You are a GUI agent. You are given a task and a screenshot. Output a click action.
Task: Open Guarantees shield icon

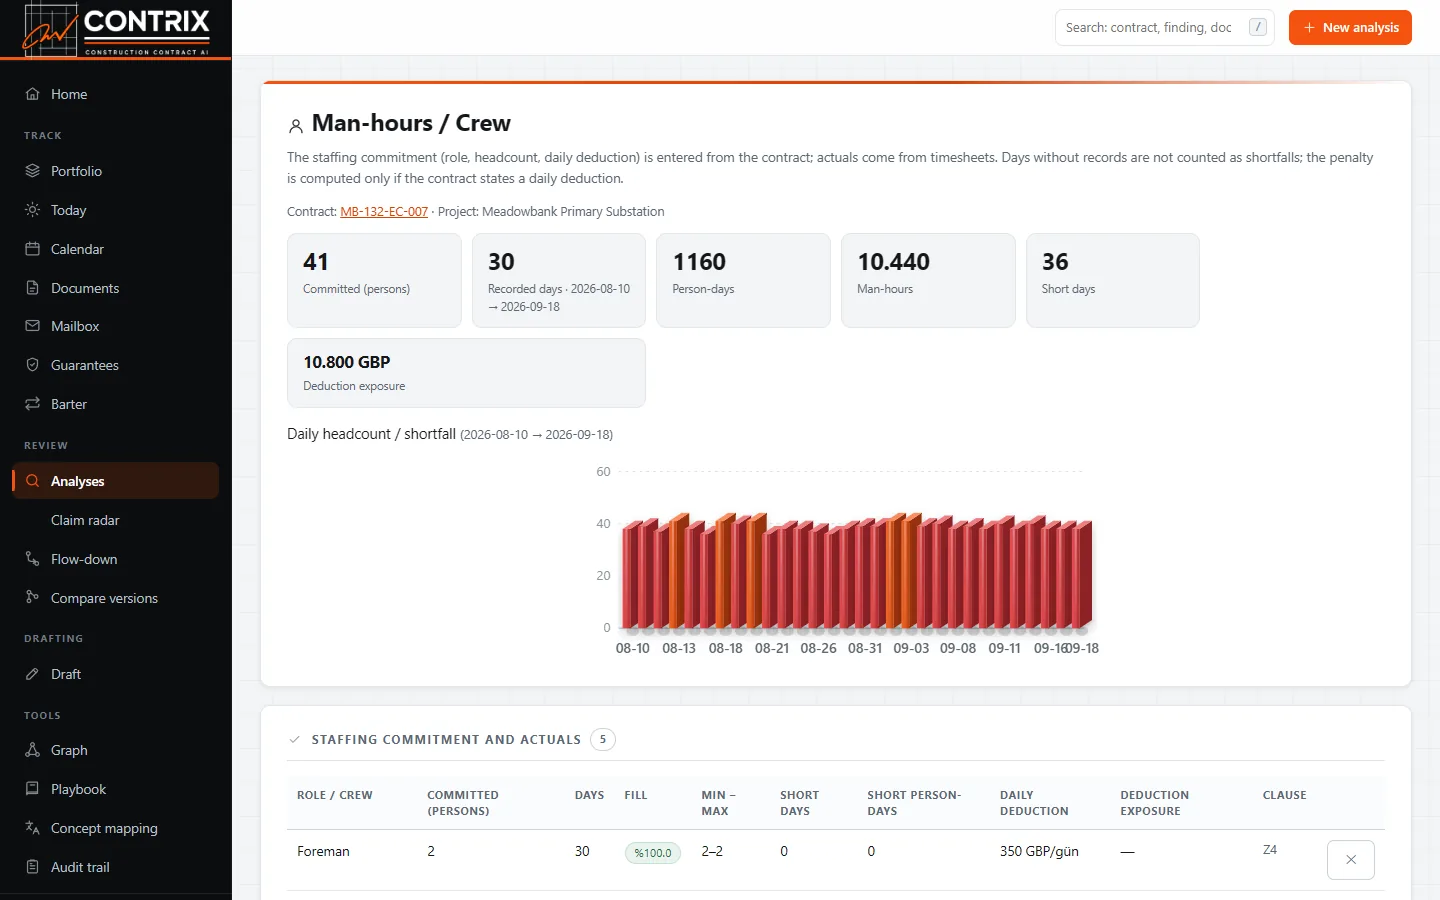click(x=32, y=365)
